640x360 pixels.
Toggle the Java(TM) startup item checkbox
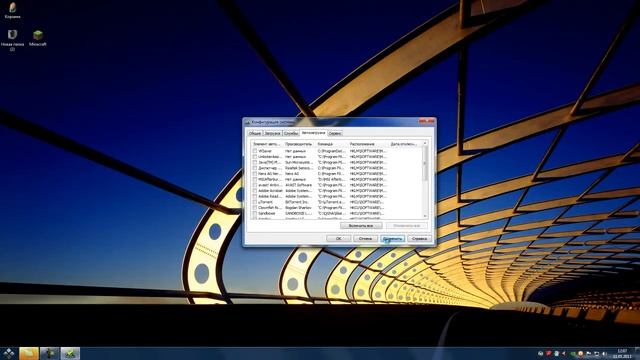pos(255,162)
